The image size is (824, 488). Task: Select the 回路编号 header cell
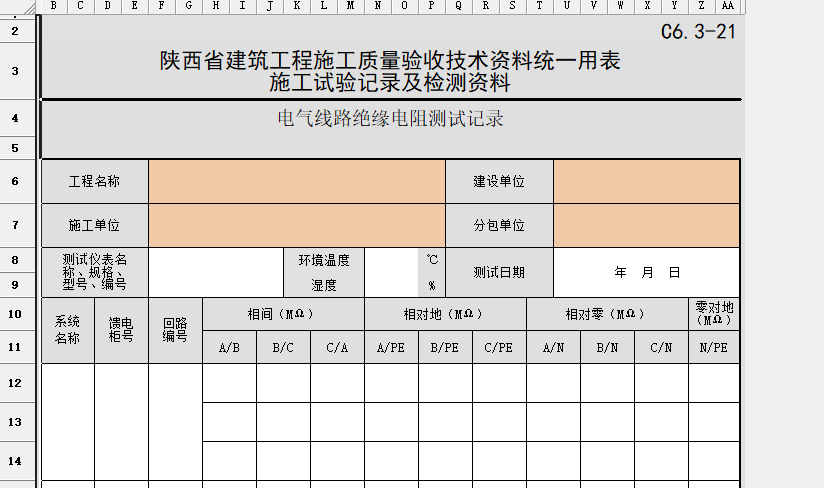[175, 330]
